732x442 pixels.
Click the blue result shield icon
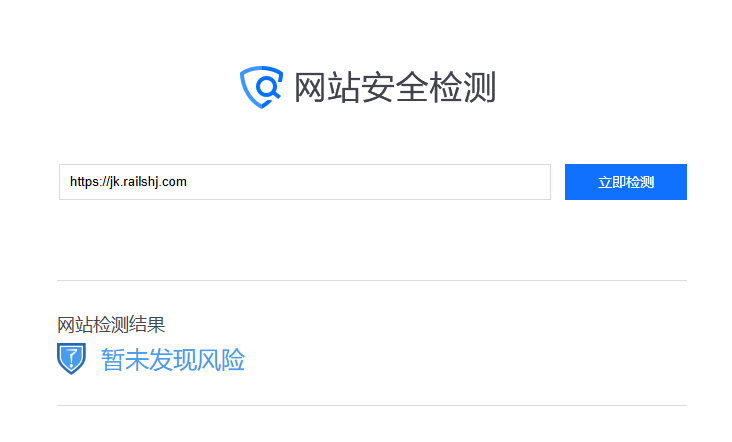point(71,358)
